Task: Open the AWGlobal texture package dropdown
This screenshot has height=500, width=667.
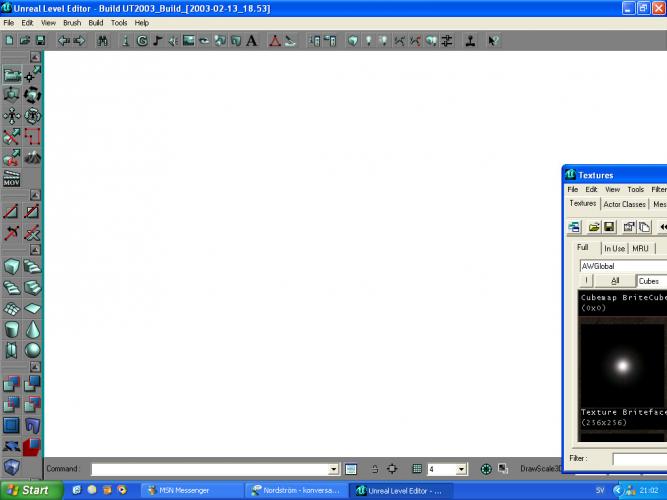Action: pyautogui.click(x=622, y=266)
